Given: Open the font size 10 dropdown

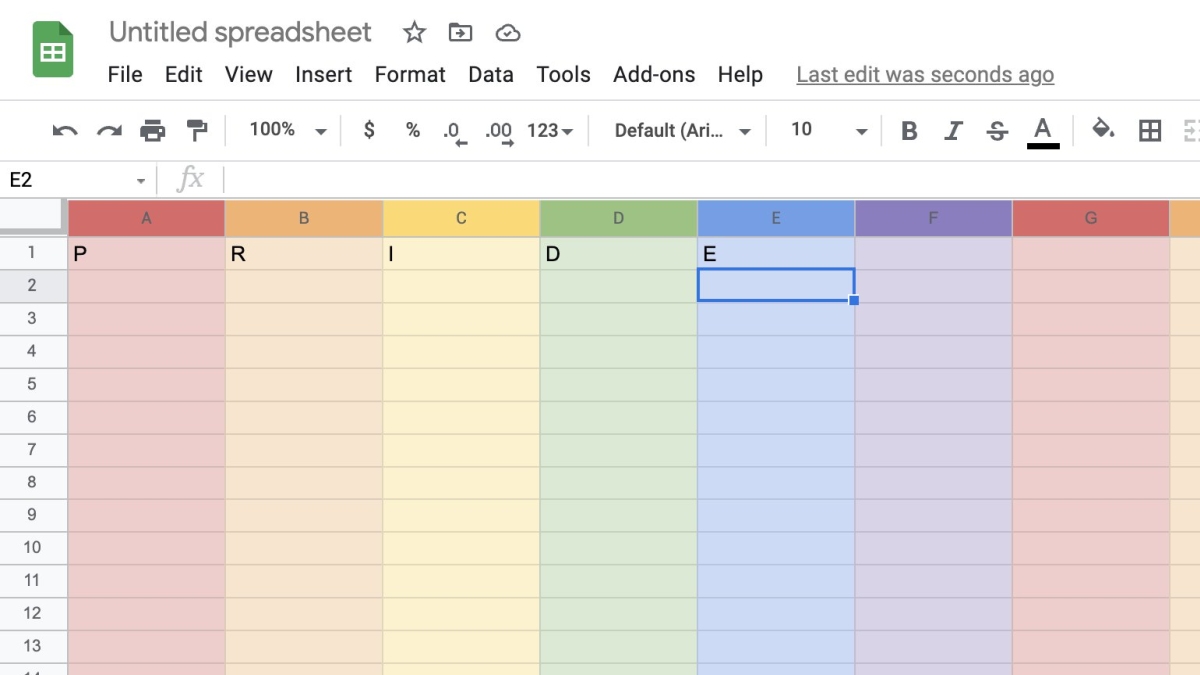Looking at the screenshot, I should click(829, 130).
